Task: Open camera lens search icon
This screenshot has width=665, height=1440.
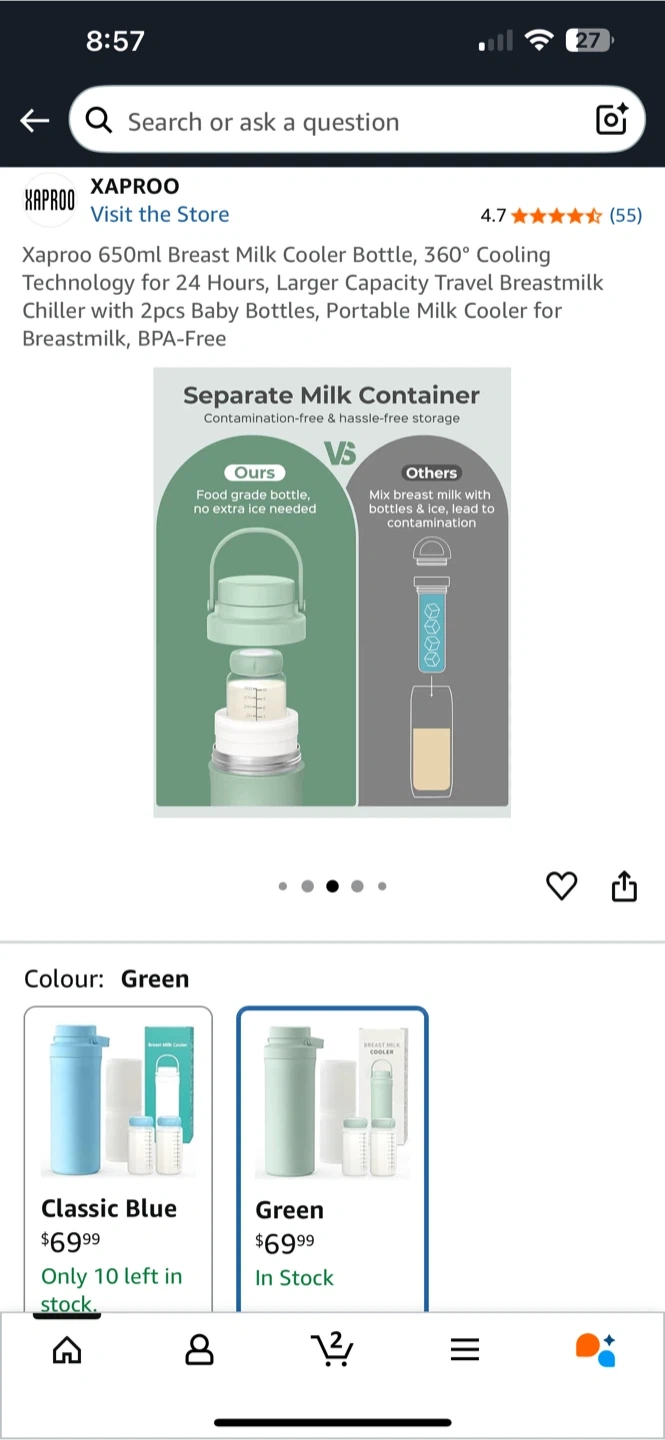Action: point(611,120)
